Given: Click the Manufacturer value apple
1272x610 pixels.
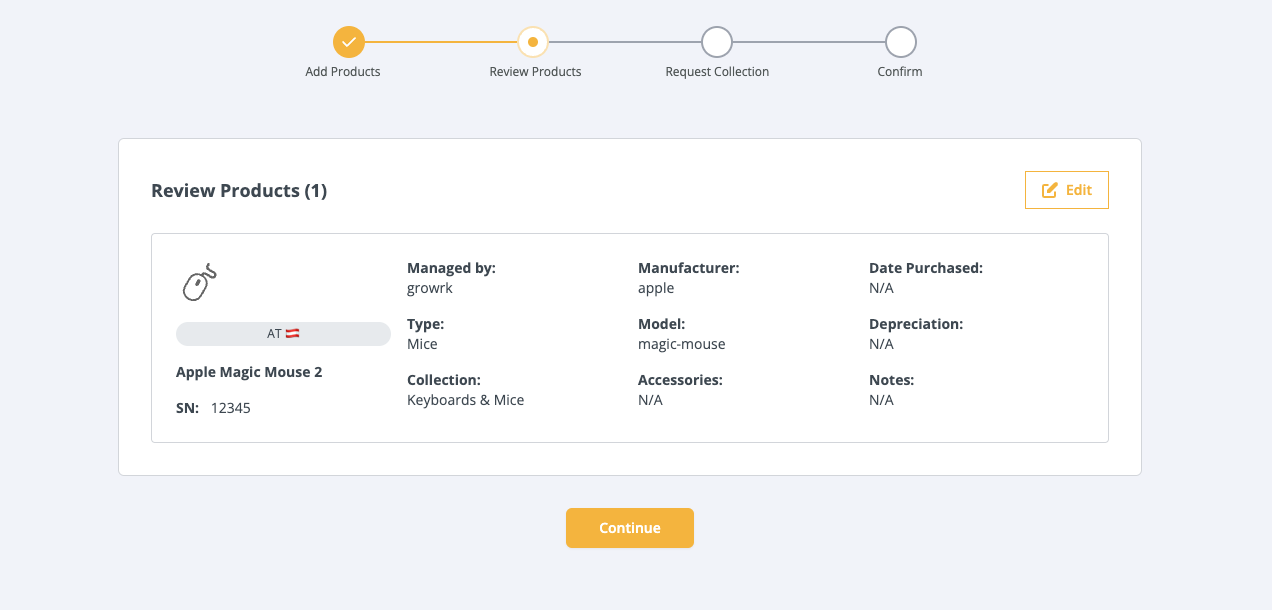Looking at the screenshot, I should 656,288.
